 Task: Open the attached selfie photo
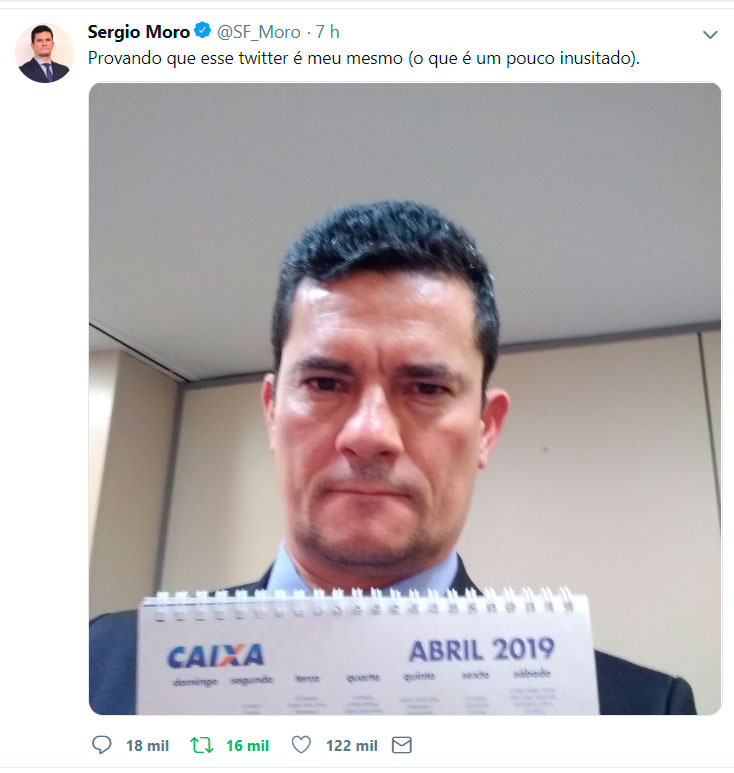[405, 398]
